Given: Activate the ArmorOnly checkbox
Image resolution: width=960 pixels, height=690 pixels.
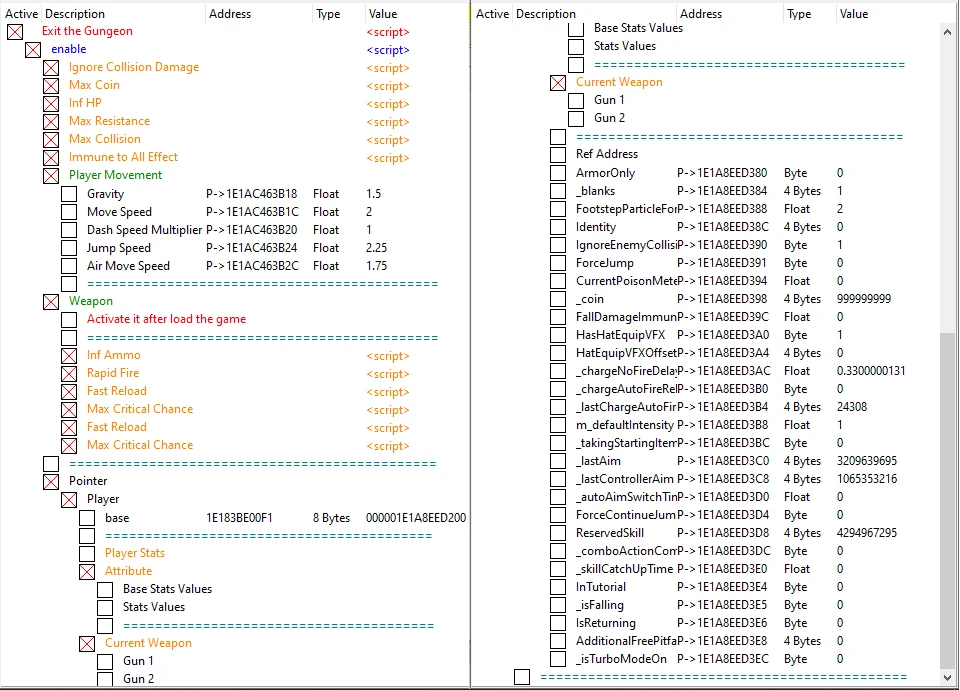Looking at the screenshot, I should point(558,173).
